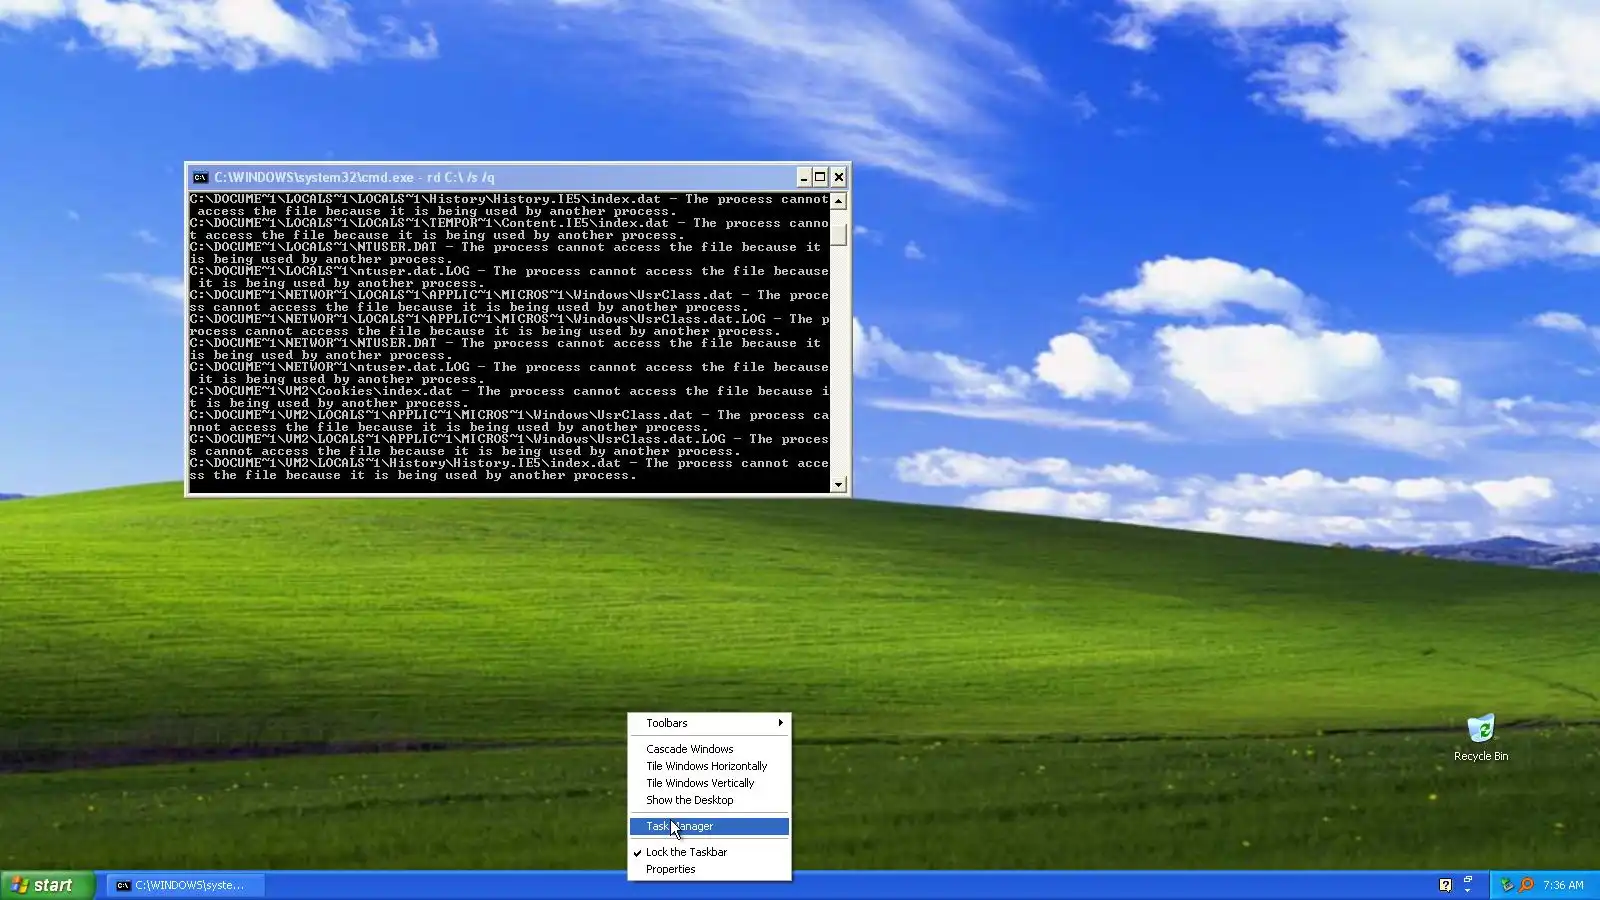Click the cmd.exe window title text
This screenshot has width=1600, height=900.
point(354,178)
